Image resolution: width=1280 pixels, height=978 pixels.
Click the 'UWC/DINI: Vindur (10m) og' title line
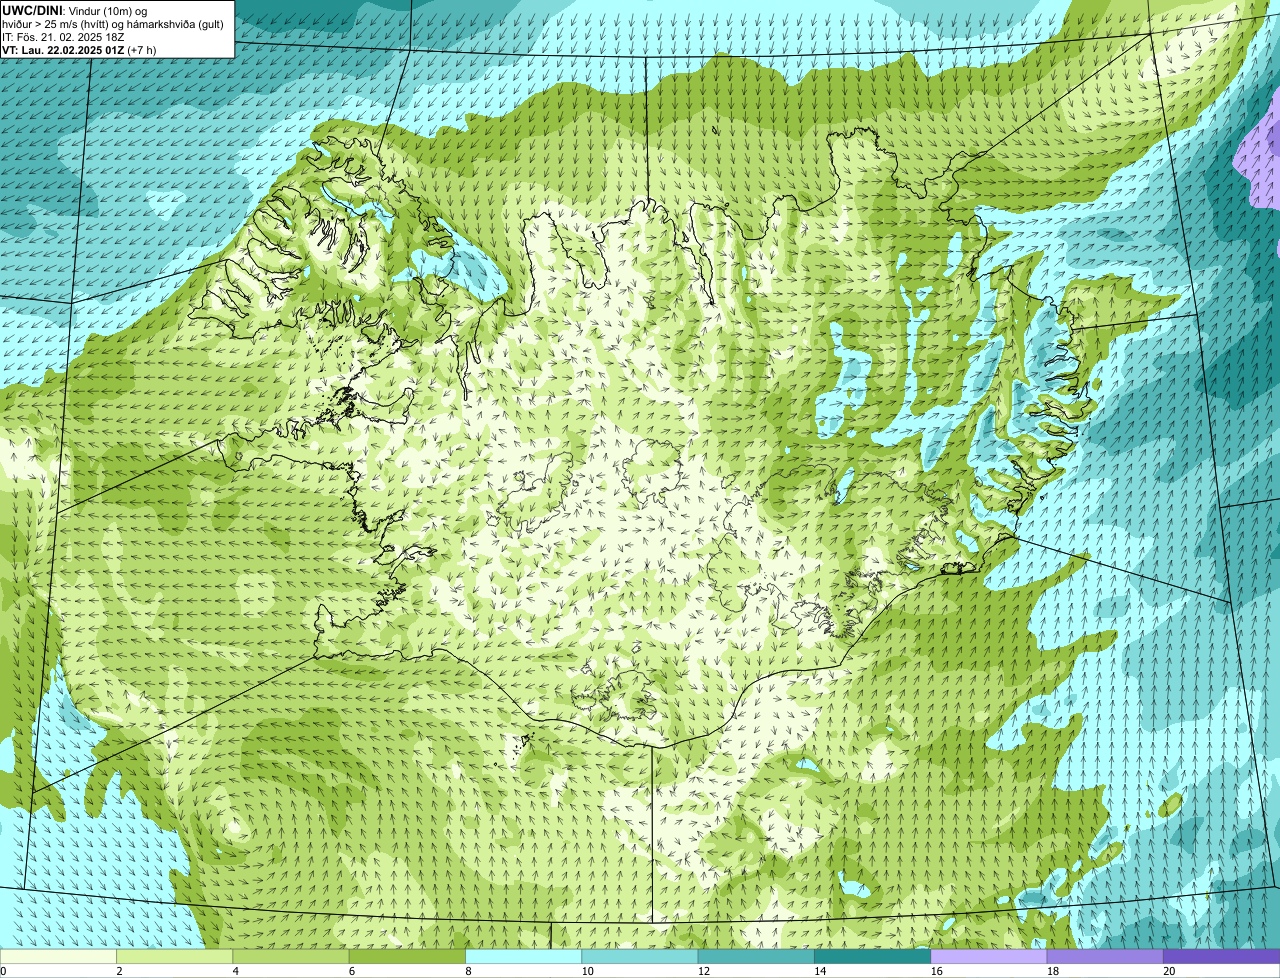(x=75, y=10)
